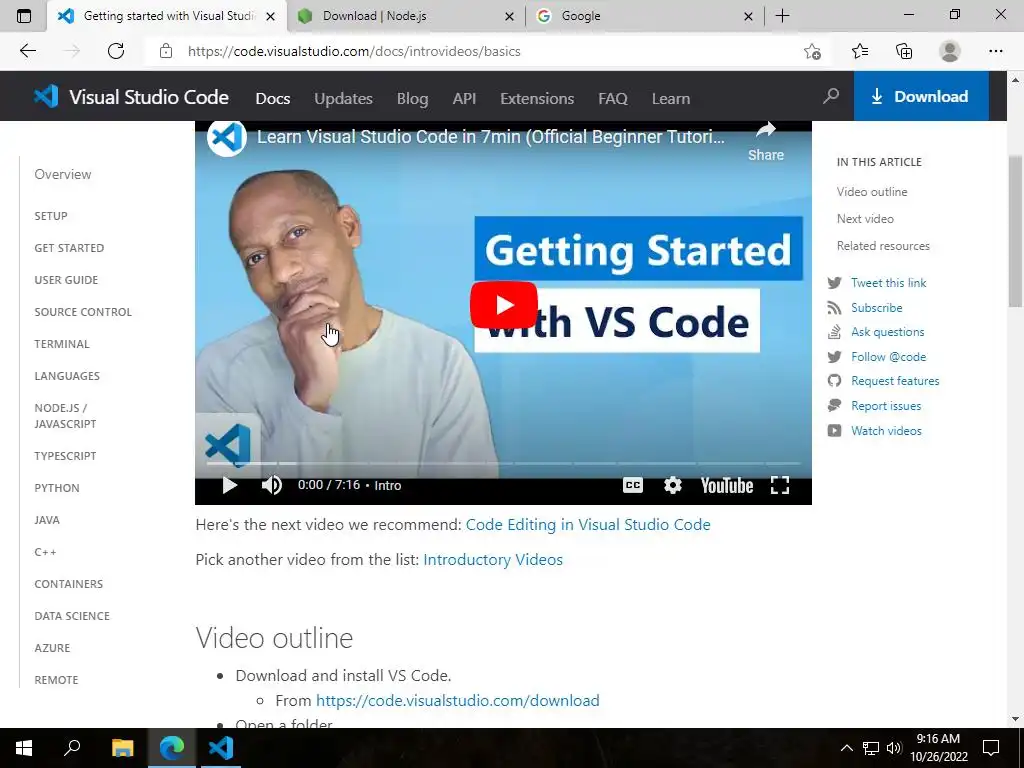
Task: Jump to Video outline in article nav
Action: pyautogui.click(x=872, y=192)
